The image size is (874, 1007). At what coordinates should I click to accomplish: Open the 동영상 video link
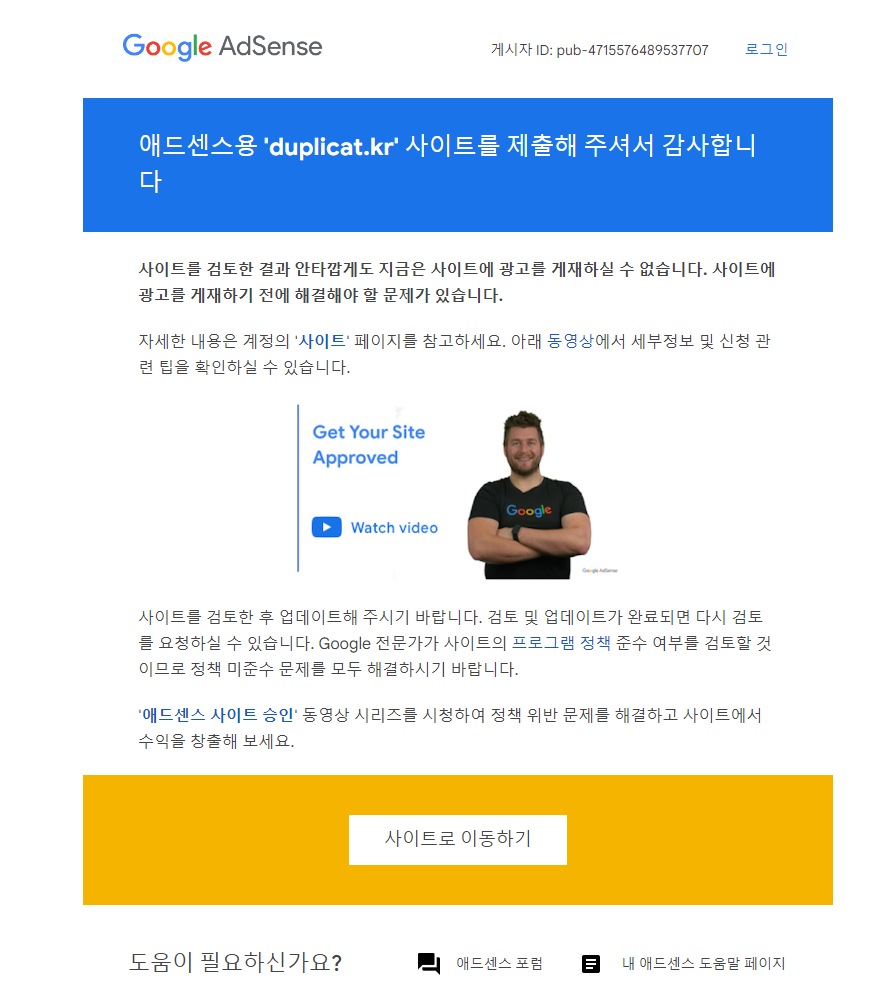click(570, 341)
